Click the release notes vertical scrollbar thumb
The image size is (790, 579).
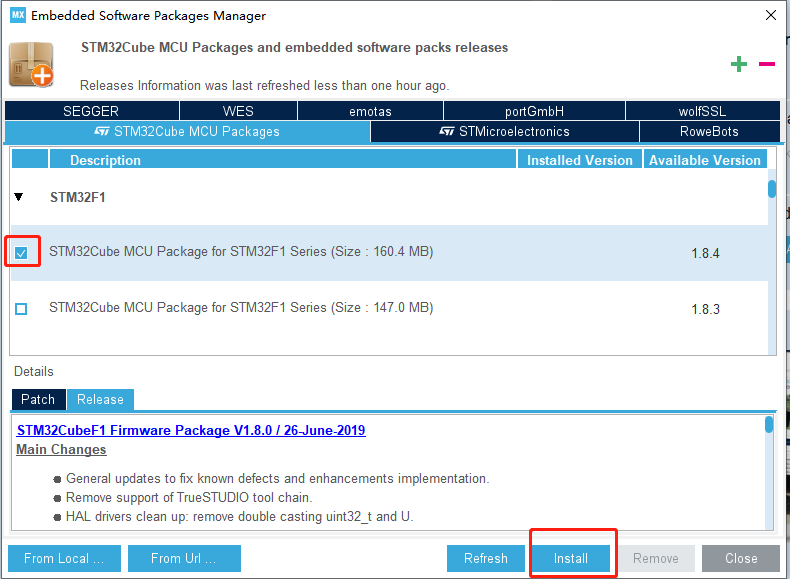(x=769, y=424)
